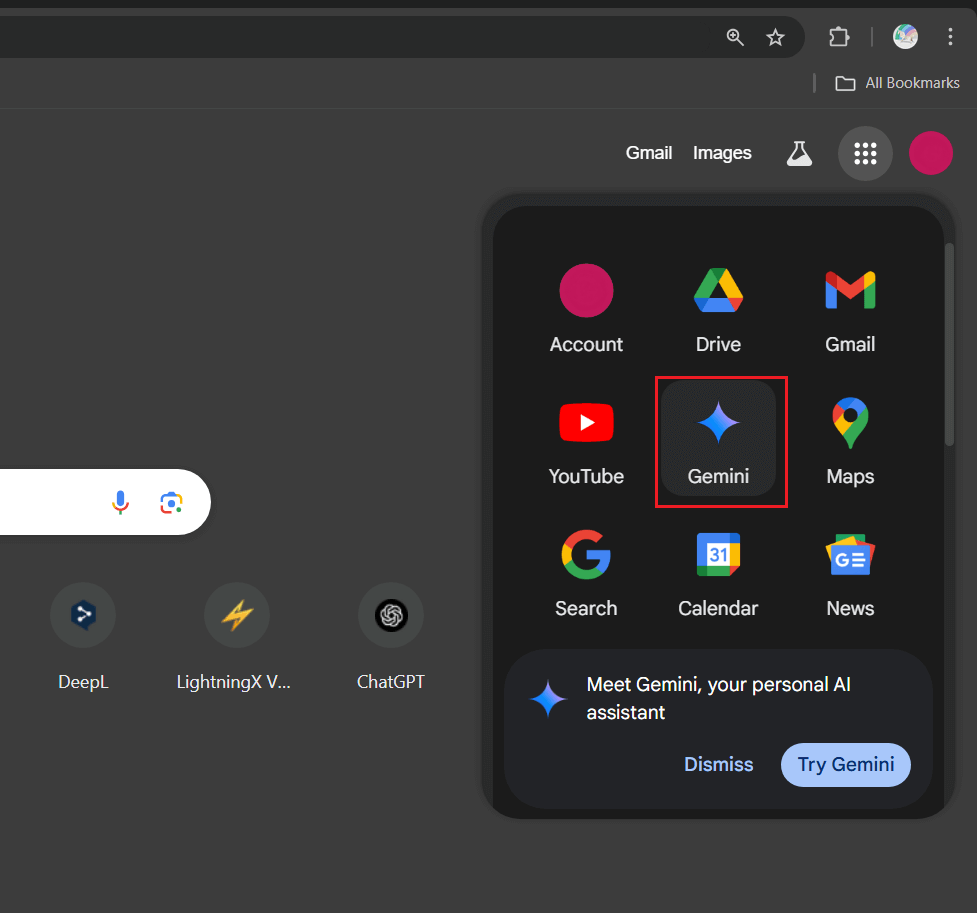Dismiss the Gemini promotion

pyautogui.click(x=718, y=765)
